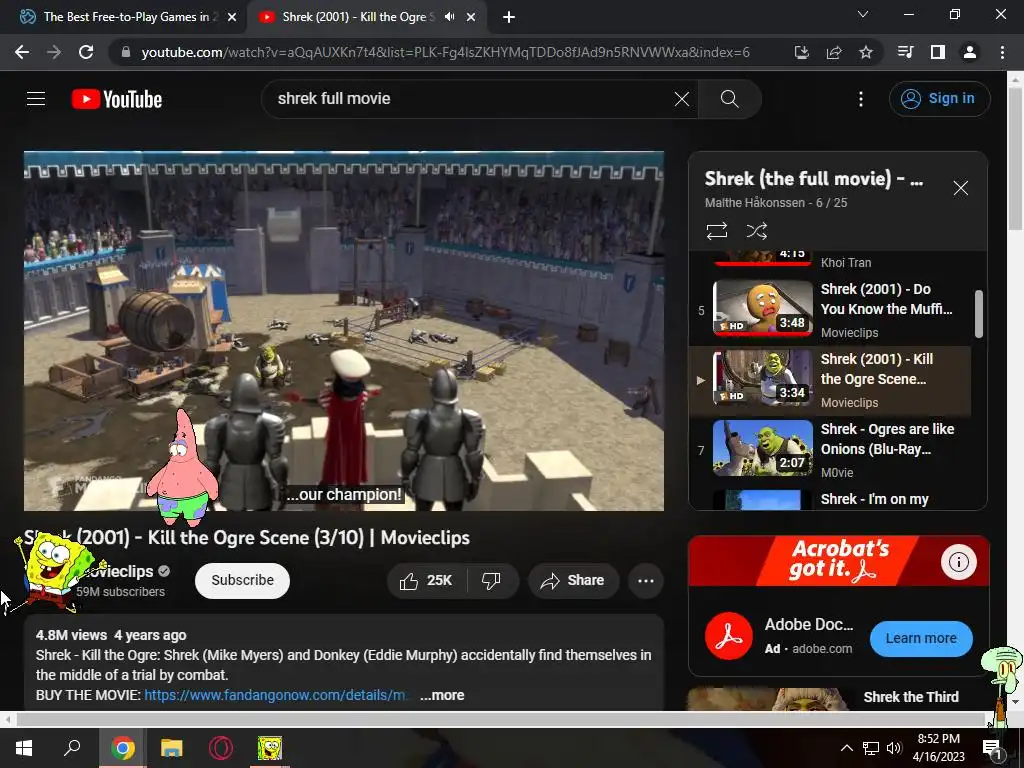Viewport: 1024px width, 768px height.
Task: Show hidden tray icons chevron
Action: click(846, 748)
